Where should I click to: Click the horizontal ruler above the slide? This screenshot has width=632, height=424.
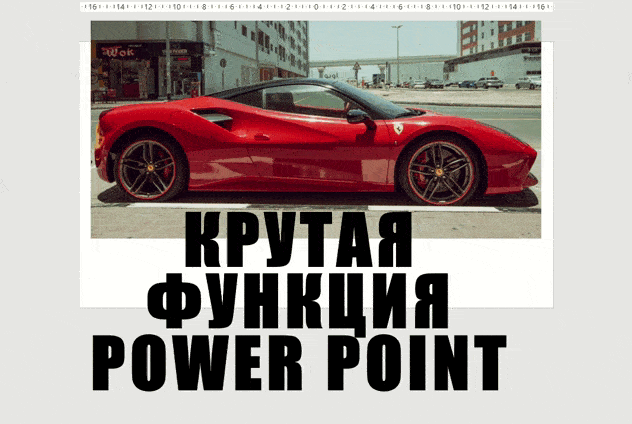coord(316,7)
